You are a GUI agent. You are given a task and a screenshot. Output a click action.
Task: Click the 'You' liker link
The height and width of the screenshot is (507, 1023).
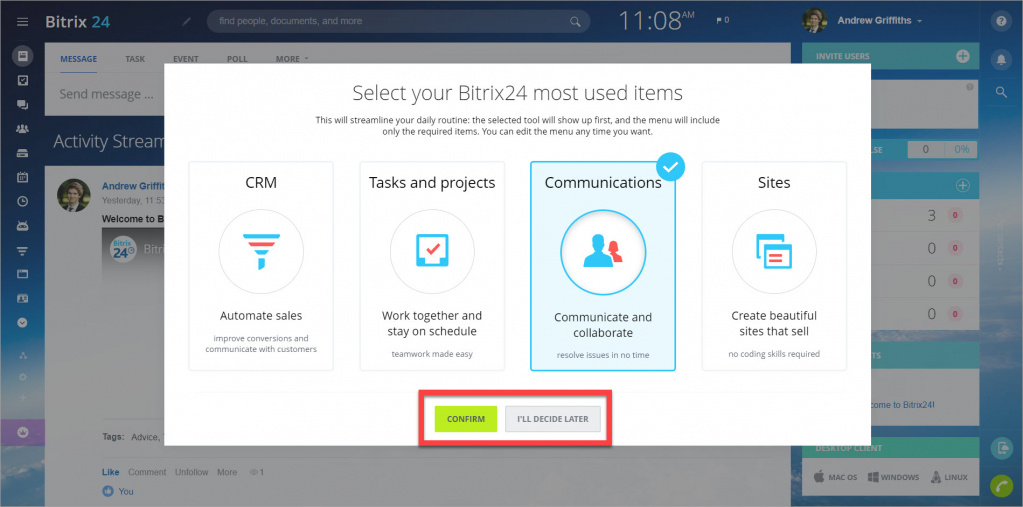126,491
